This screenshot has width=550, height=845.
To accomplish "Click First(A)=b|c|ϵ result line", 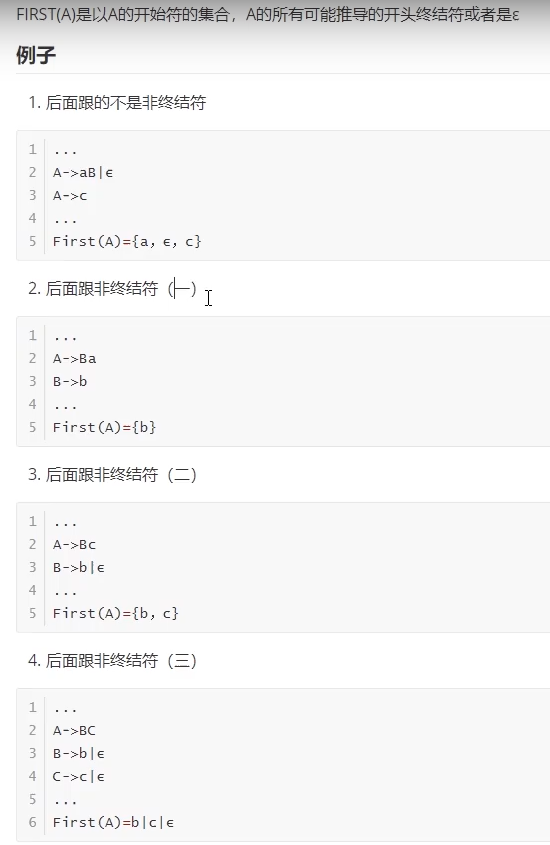I will [x=113, y=822].
